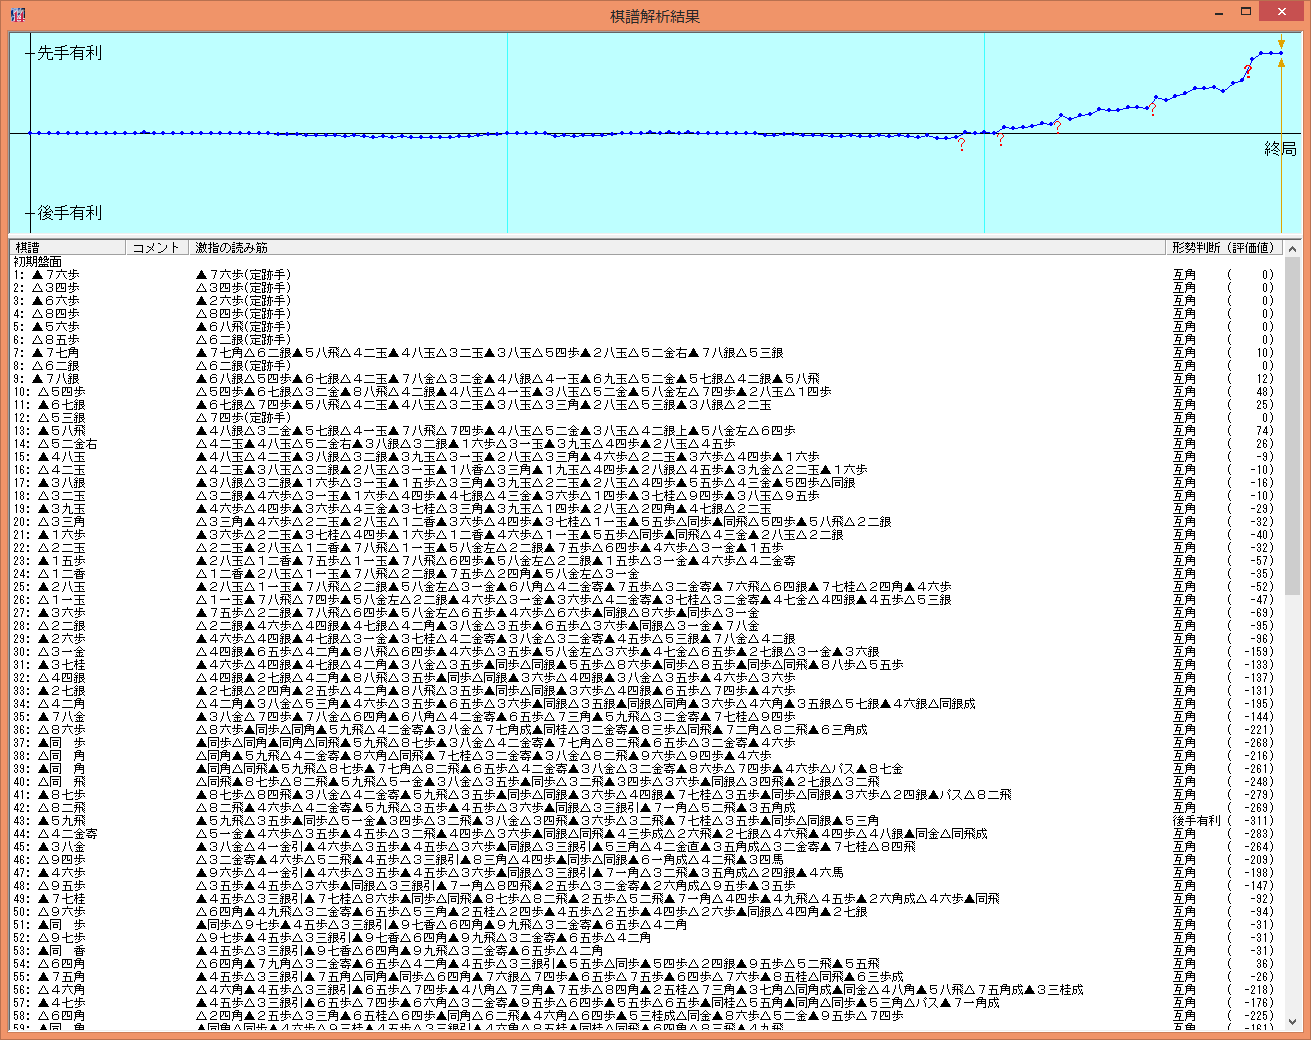
Task: Select the 初期盤面 row
Action: [39, 261]
